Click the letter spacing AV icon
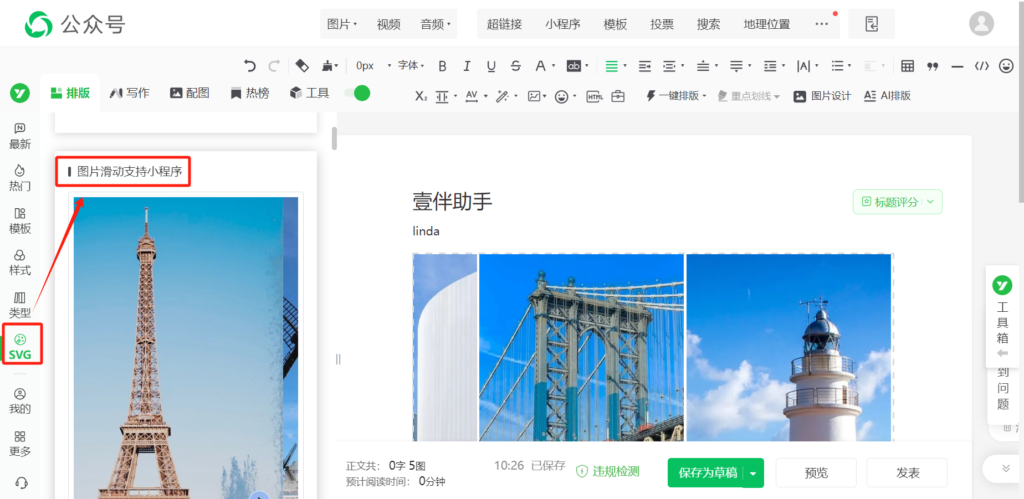Image resolution: width=1024 pixels, height=499 pixels. point(472,96)
